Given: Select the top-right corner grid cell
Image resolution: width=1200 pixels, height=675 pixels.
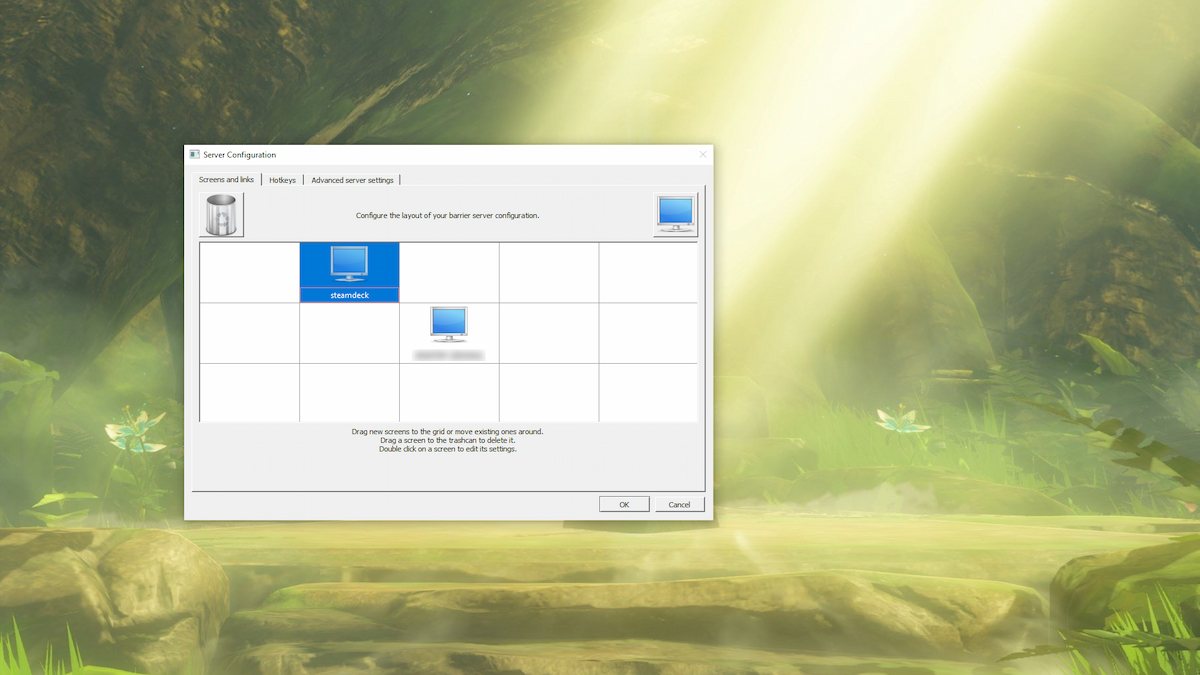Looking at the screenshot, I should 648,272.
